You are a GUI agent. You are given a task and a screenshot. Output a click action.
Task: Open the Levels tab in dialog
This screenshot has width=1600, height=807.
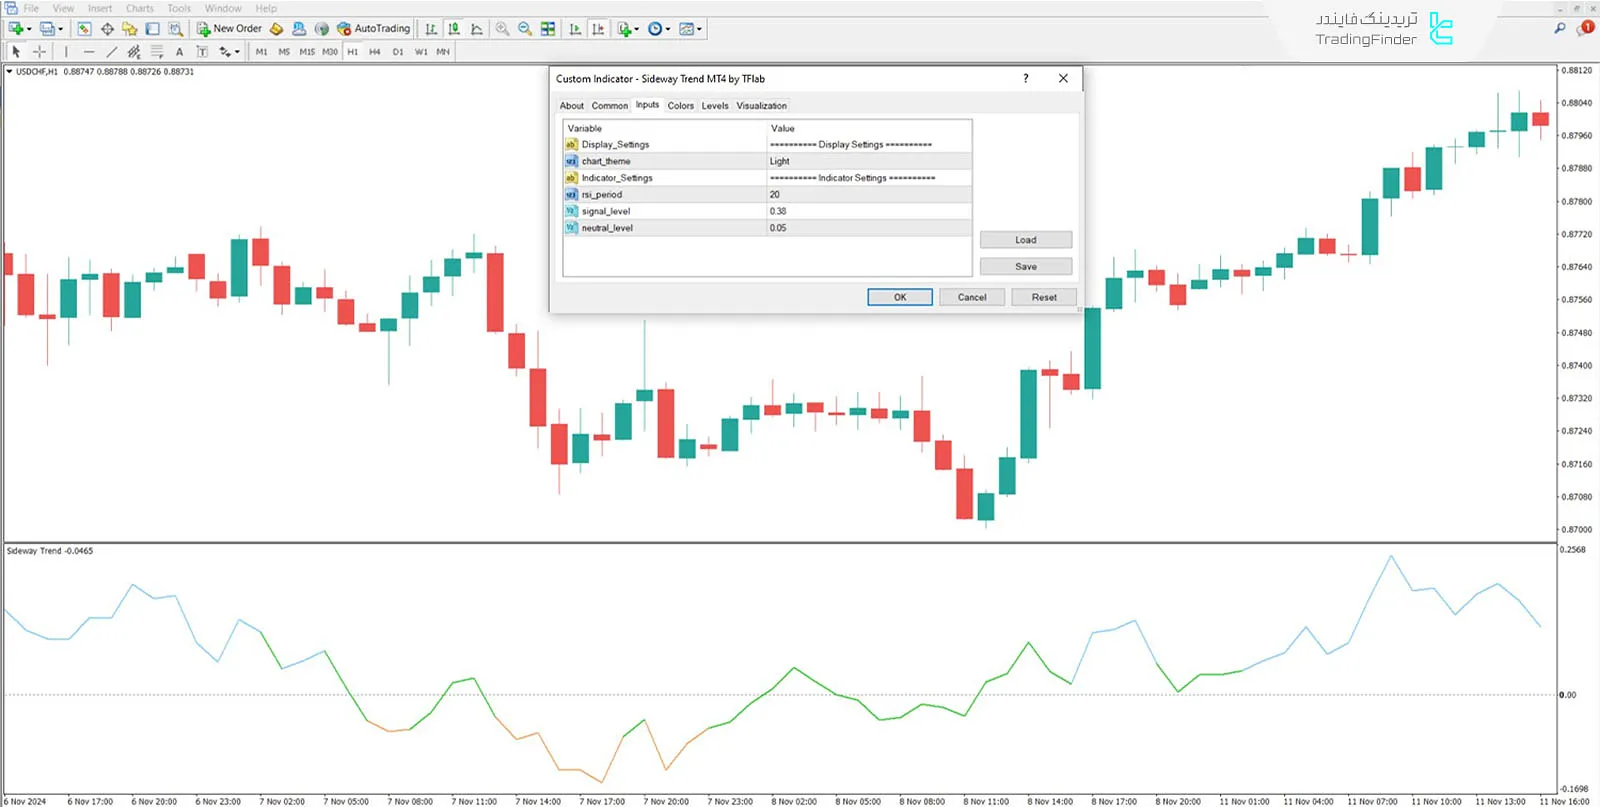click(x=715, y=106)
